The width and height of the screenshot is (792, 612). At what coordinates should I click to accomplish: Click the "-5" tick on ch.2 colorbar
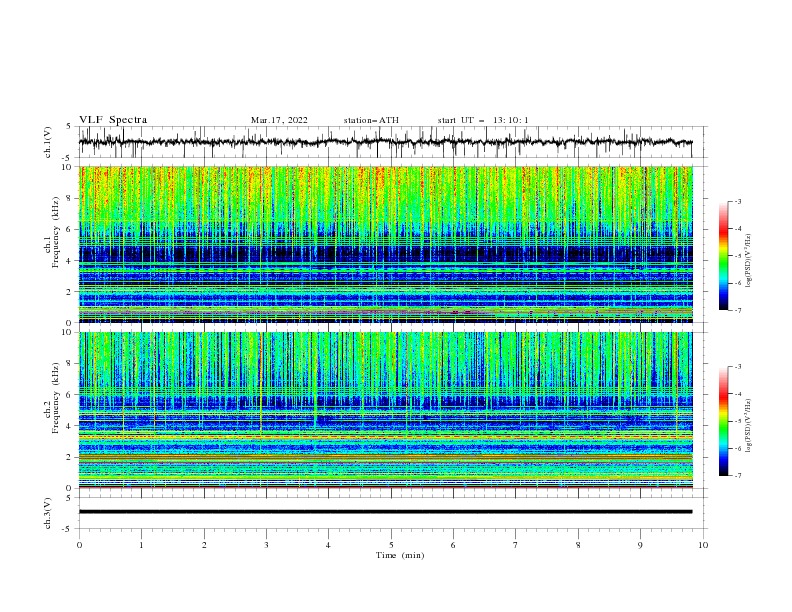coord(737,421)
